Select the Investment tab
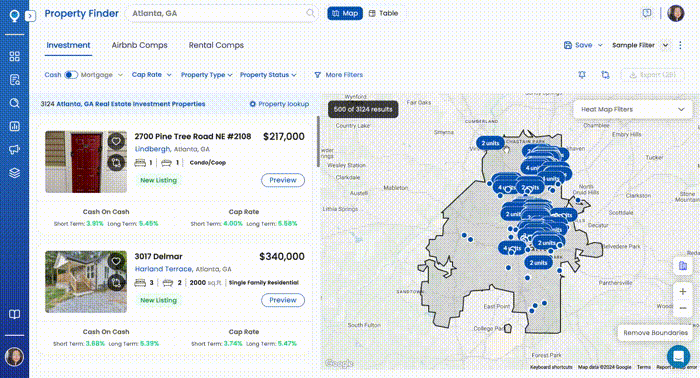Image resolution: width=700 pixels, height=378 pixels. 68,45
